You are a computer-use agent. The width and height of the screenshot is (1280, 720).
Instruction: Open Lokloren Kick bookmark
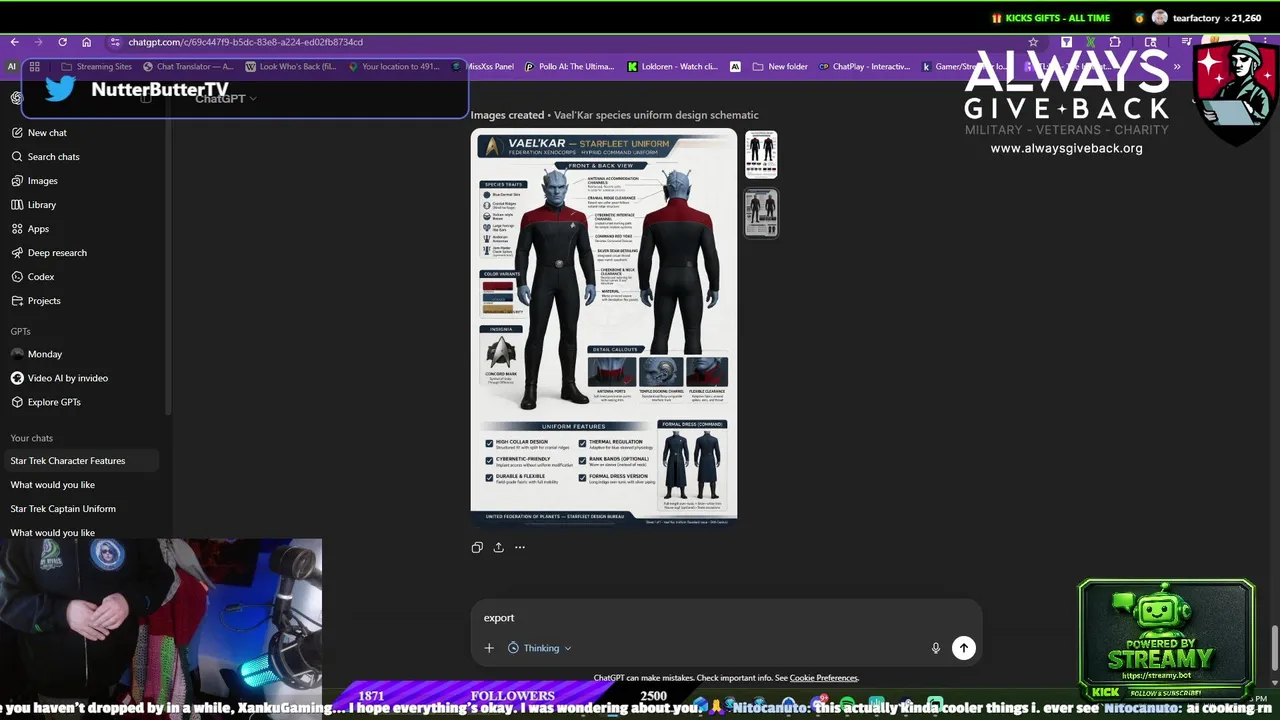click(672, 66)
